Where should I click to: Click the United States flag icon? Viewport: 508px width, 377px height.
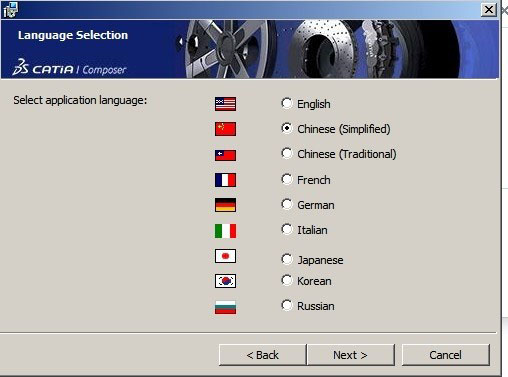coord(225,104)
